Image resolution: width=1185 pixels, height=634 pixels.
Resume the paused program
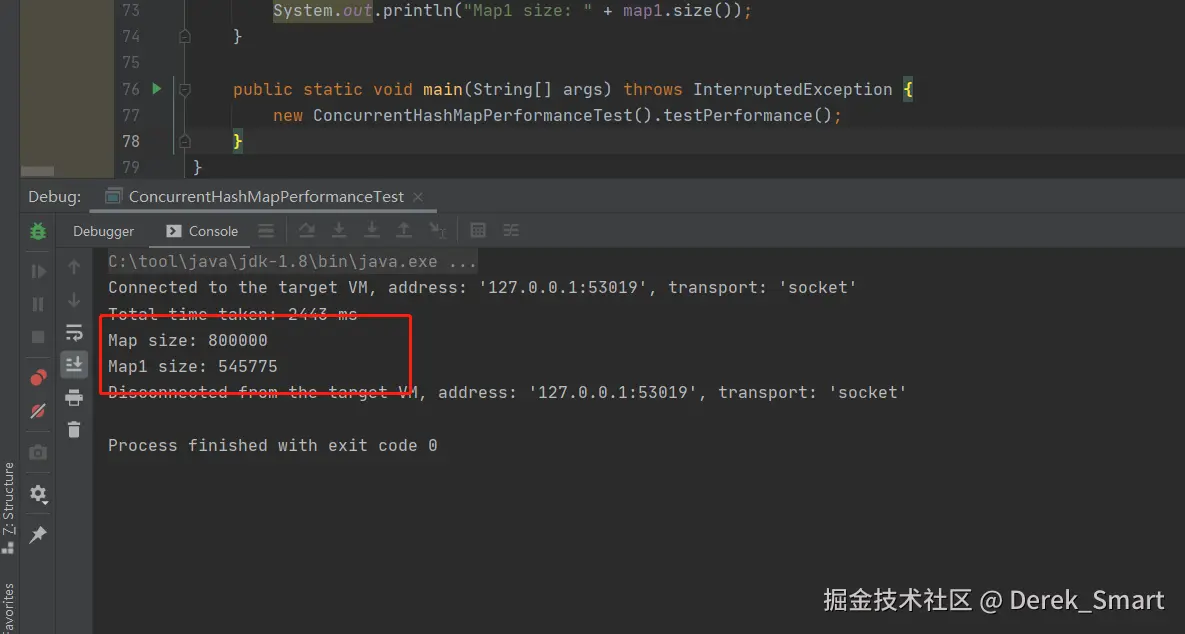click(37, 270)
